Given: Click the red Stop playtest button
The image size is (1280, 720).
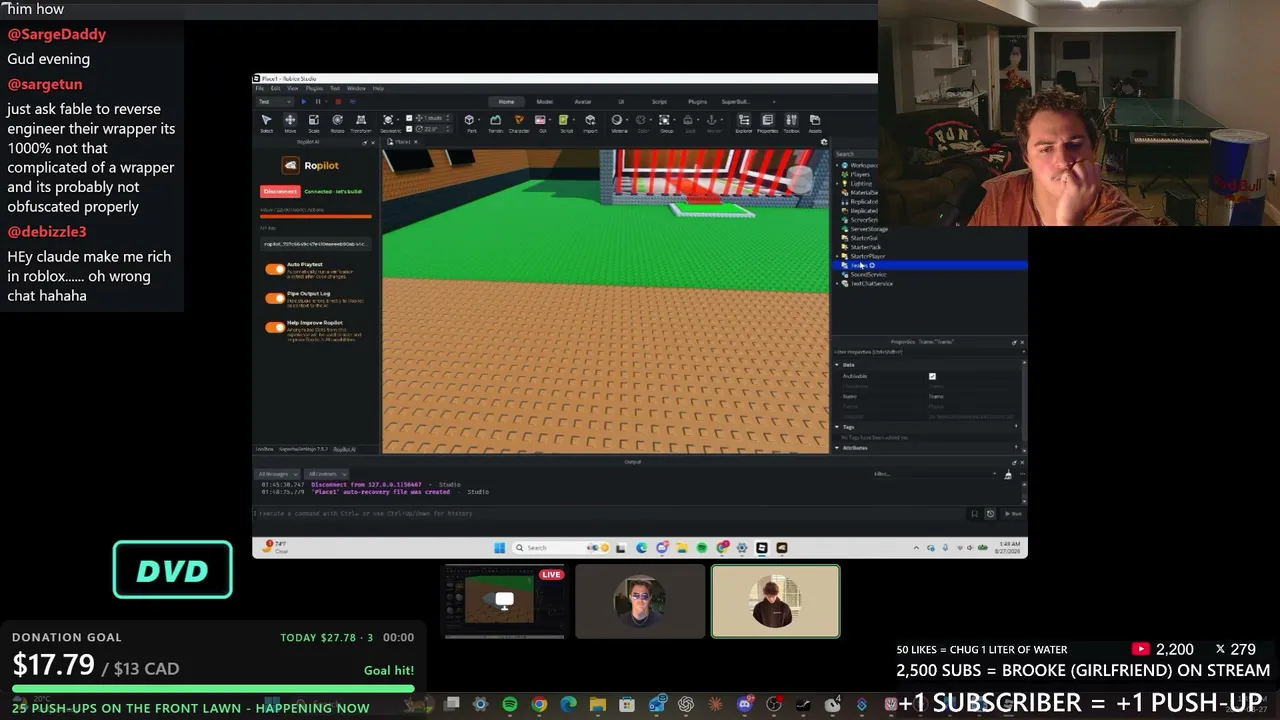Looking at the screenshot, I should point(338,101).
